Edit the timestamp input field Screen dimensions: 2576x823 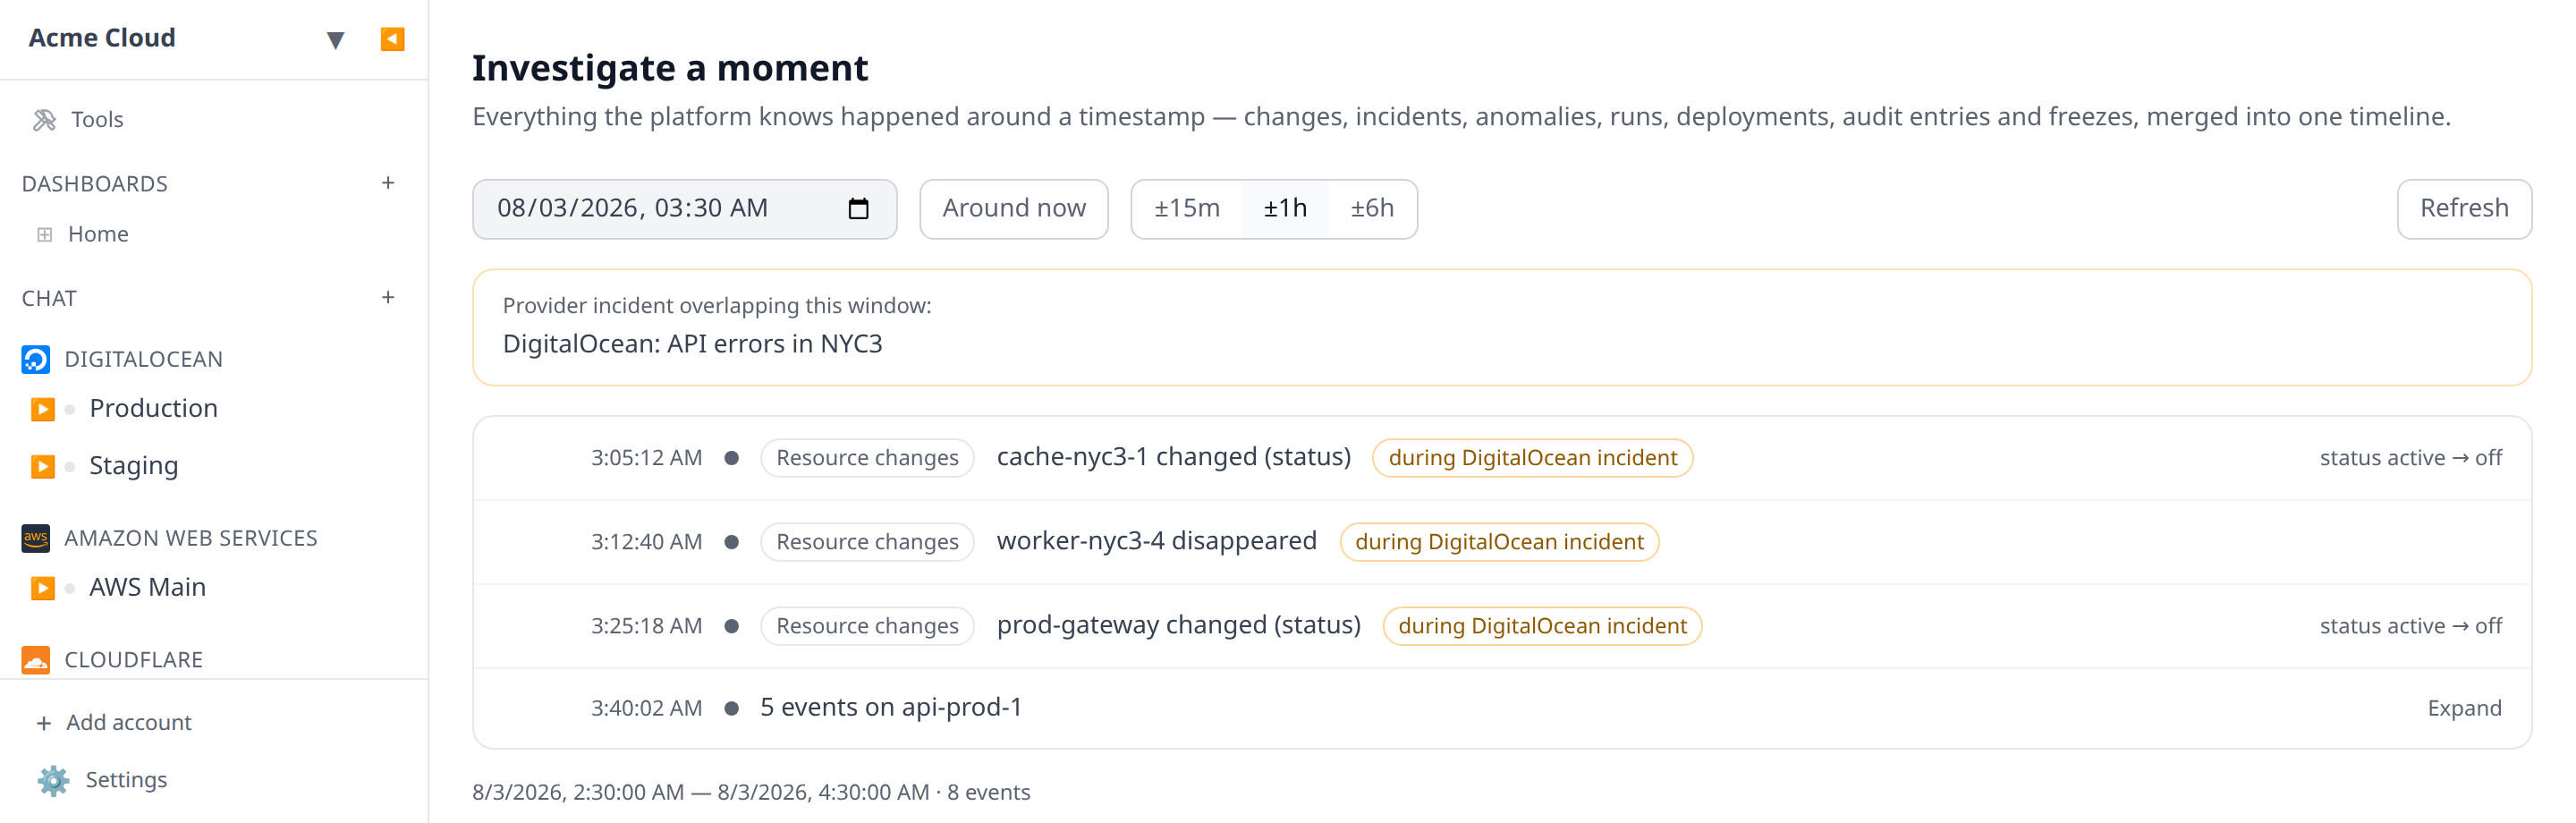click(684, 209)
